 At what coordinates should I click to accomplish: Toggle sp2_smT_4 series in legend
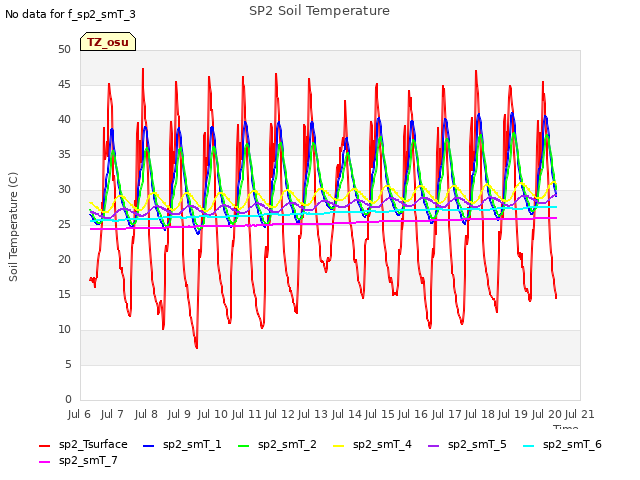pos(372,444)
